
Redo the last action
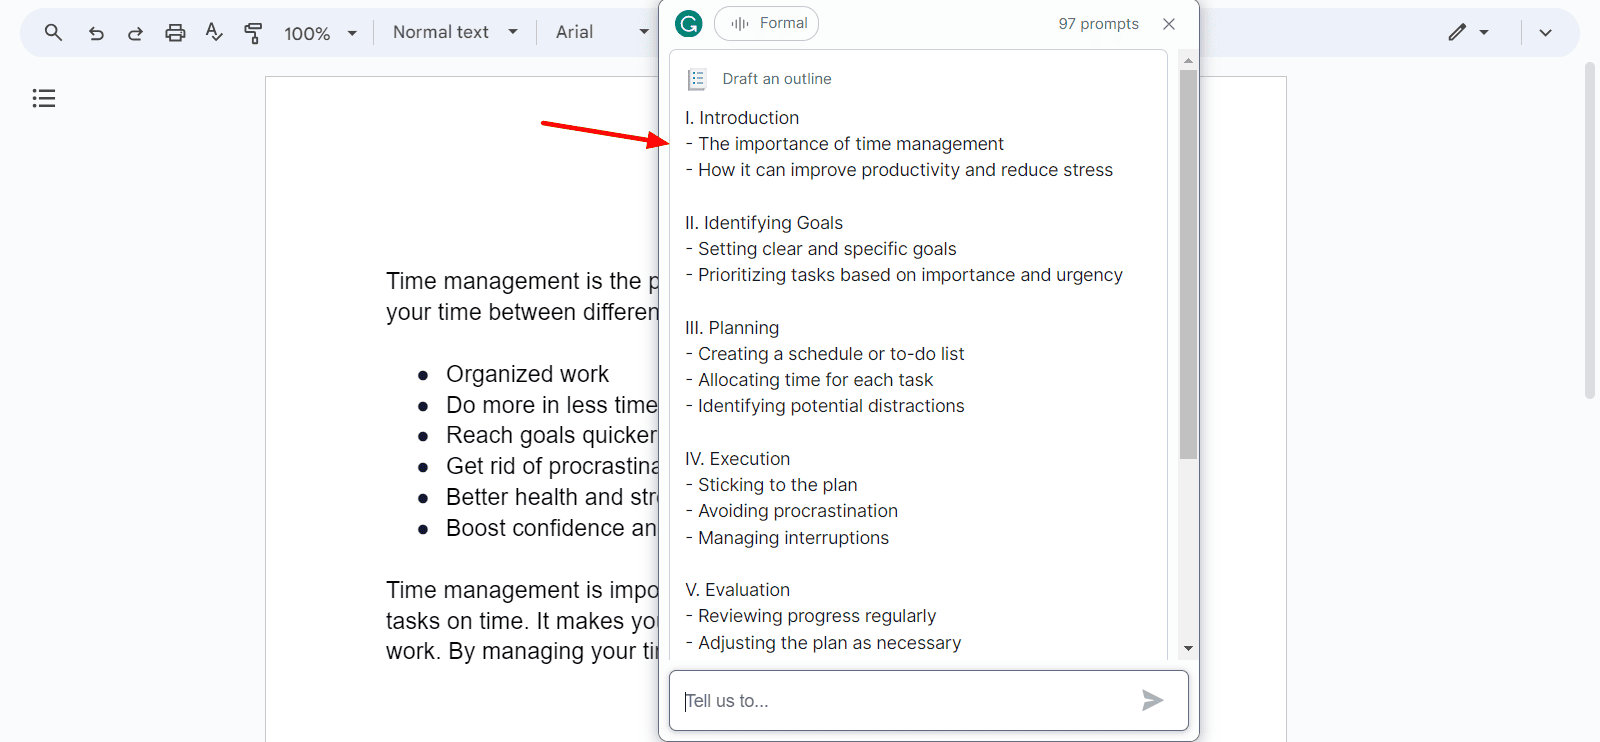point(135,33)
